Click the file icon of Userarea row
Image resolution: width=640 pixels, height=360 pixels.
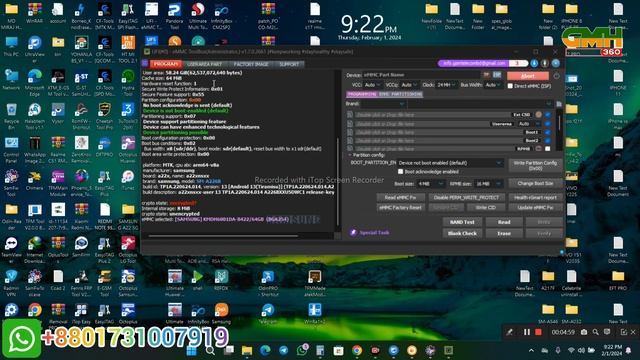click(350, 124)
